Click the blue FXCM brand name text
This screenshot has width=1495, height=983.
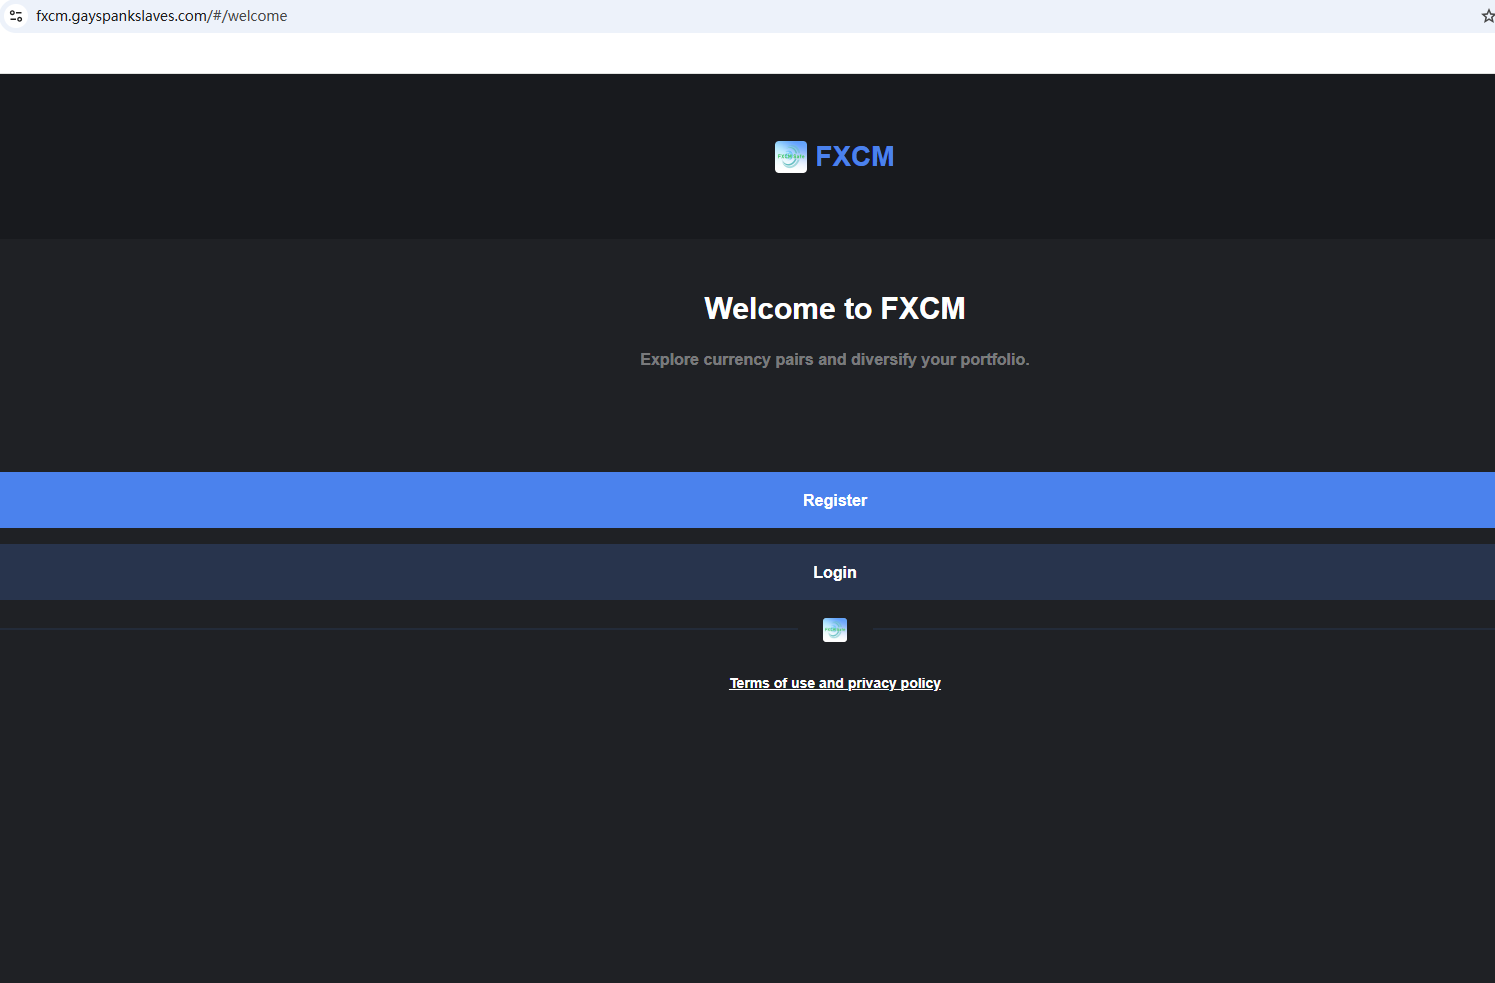click(855, 157)
